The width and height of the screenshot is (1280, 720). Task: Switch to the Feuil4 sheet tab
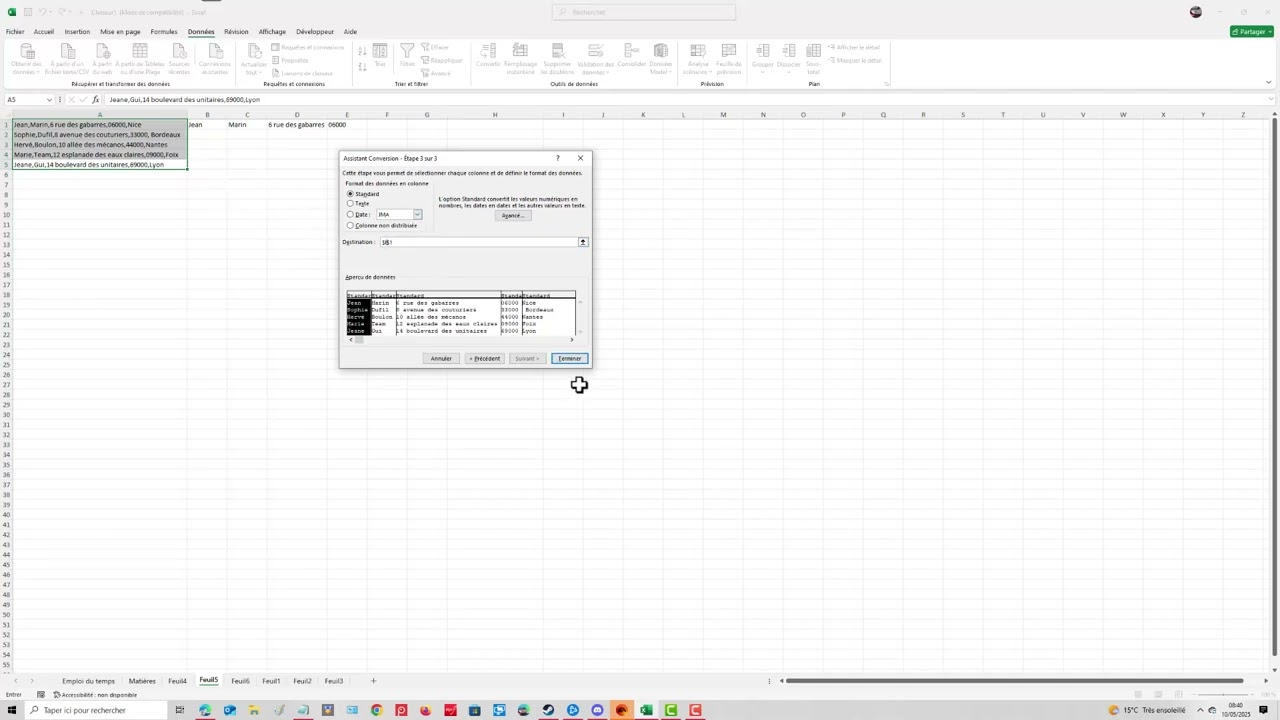pyautogui.click(x=177, y=681)
